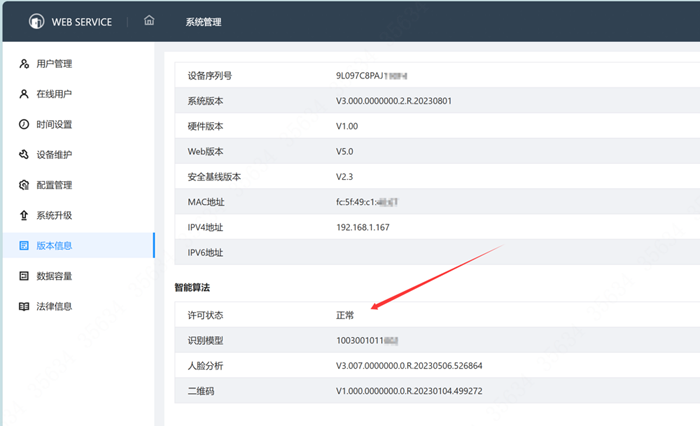Select hardware version value V1.00

[x=347, y=126]
